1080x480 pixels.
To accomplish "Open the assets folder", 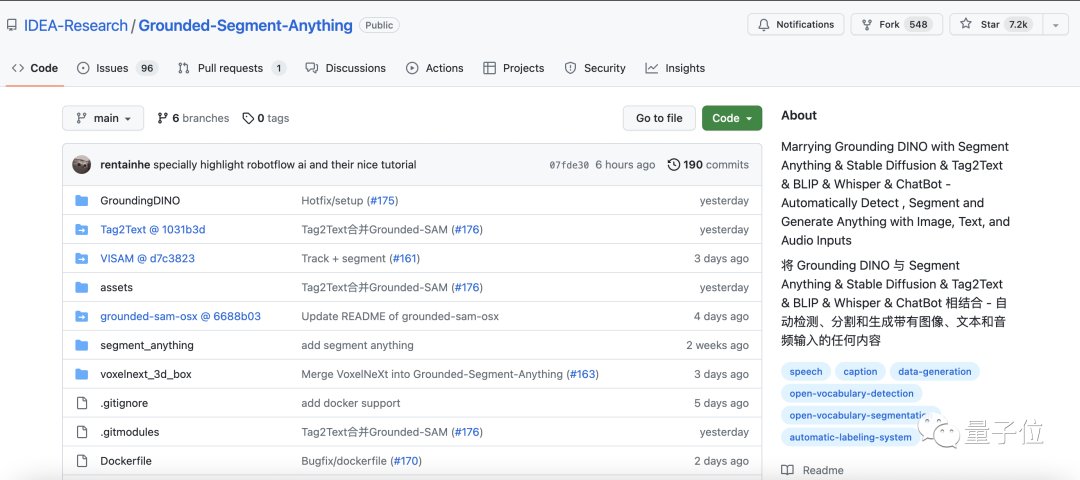I will (x=117, y=287).
